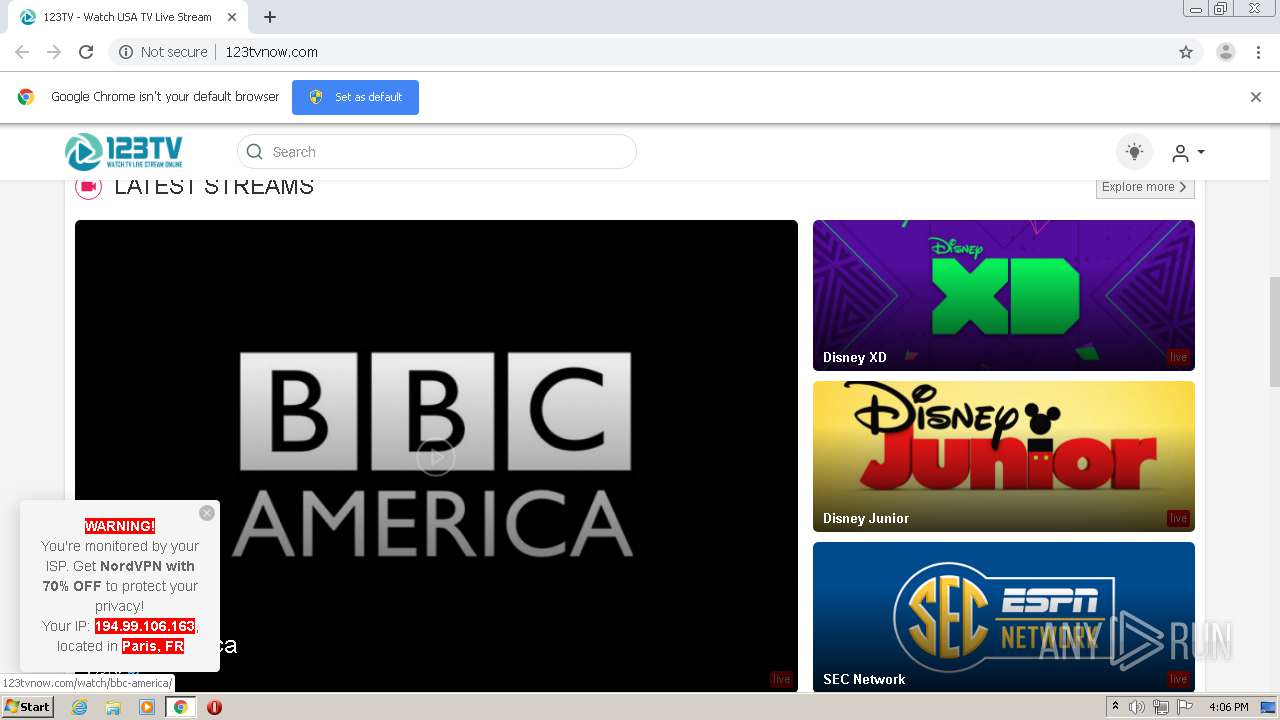Close the NordVPN warning popup
Screen dimensions: 1280x720
point(207,513)
